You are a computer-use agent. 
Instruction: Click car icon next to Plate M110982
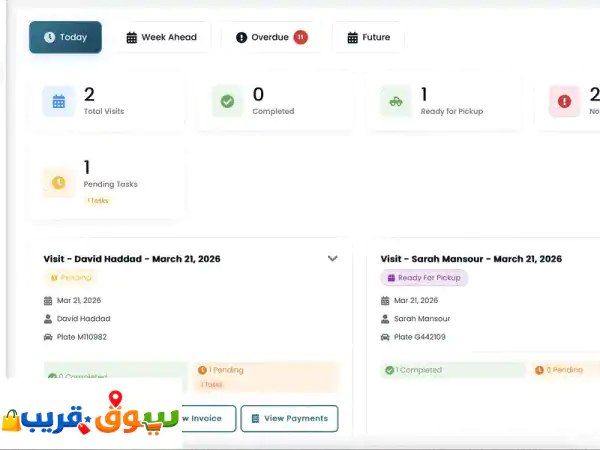[x=48, y=337]
